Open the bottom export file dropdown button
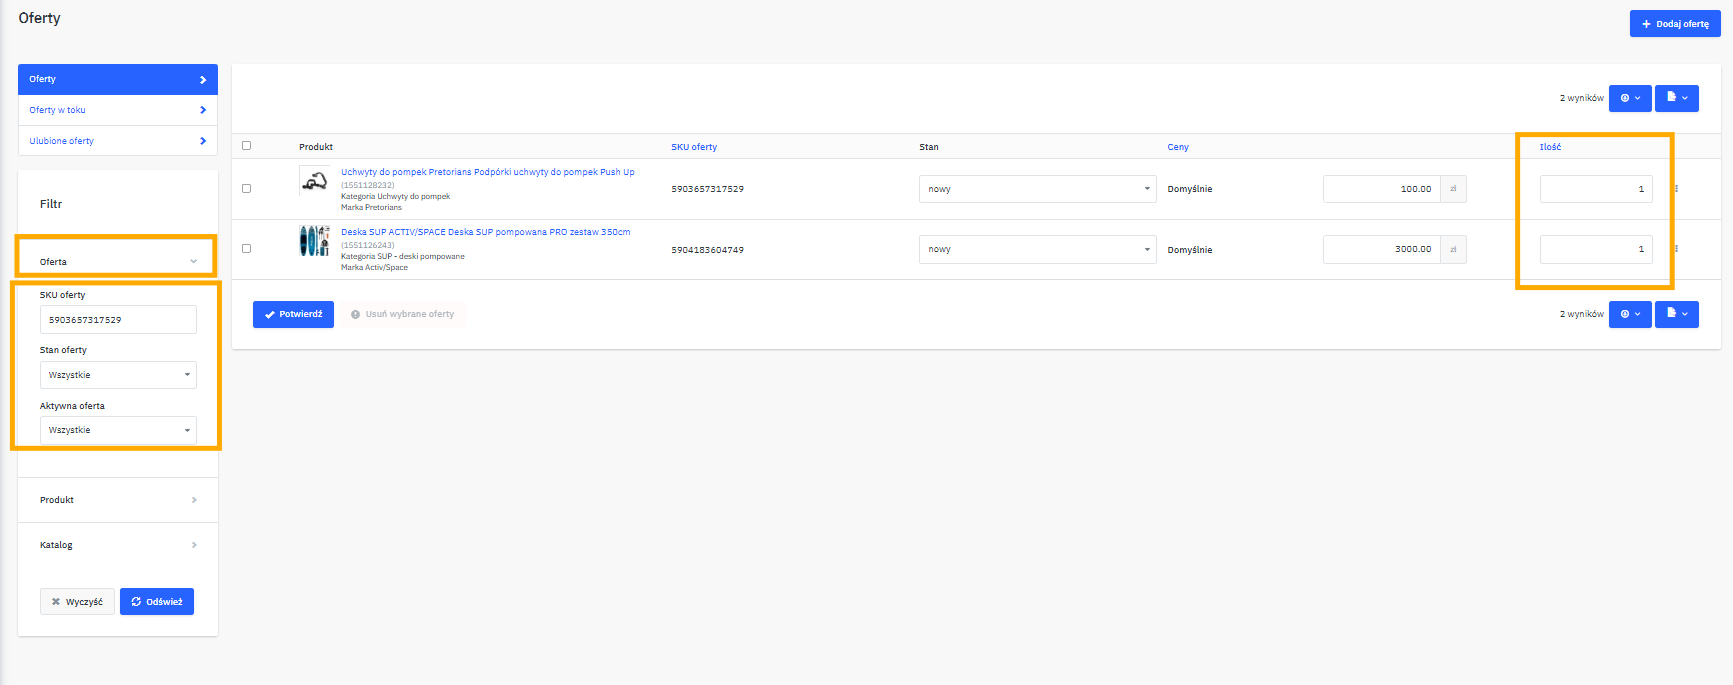The image size is (1733, 685). point(1676,314)
